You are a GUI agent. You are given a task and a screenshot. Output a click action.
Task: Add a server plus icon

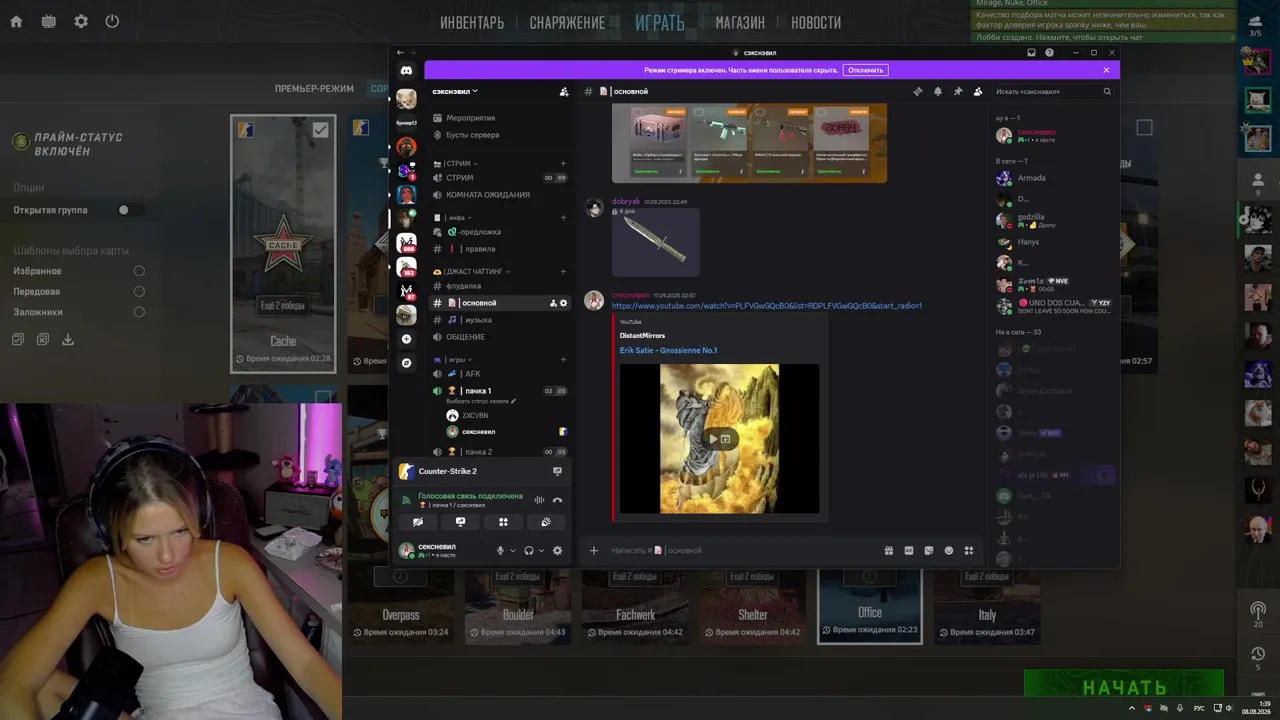coord(406,339)
